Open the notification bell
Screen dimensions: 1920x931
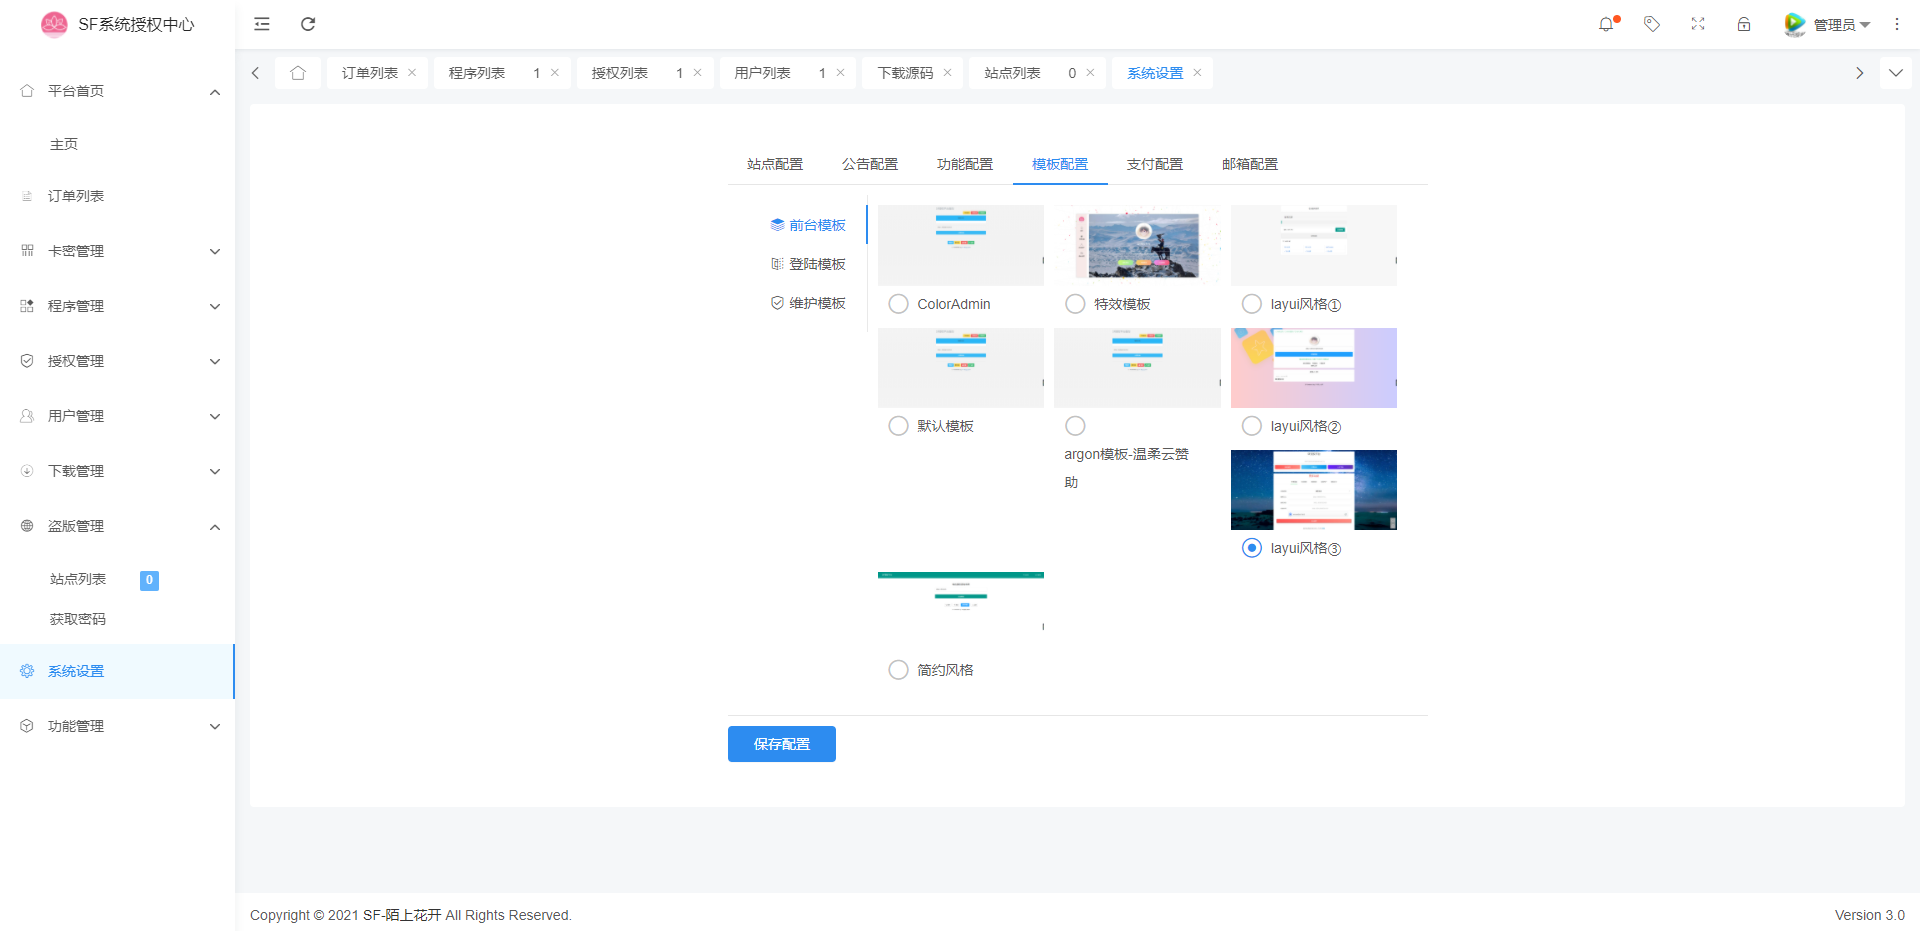point(1606,24)
